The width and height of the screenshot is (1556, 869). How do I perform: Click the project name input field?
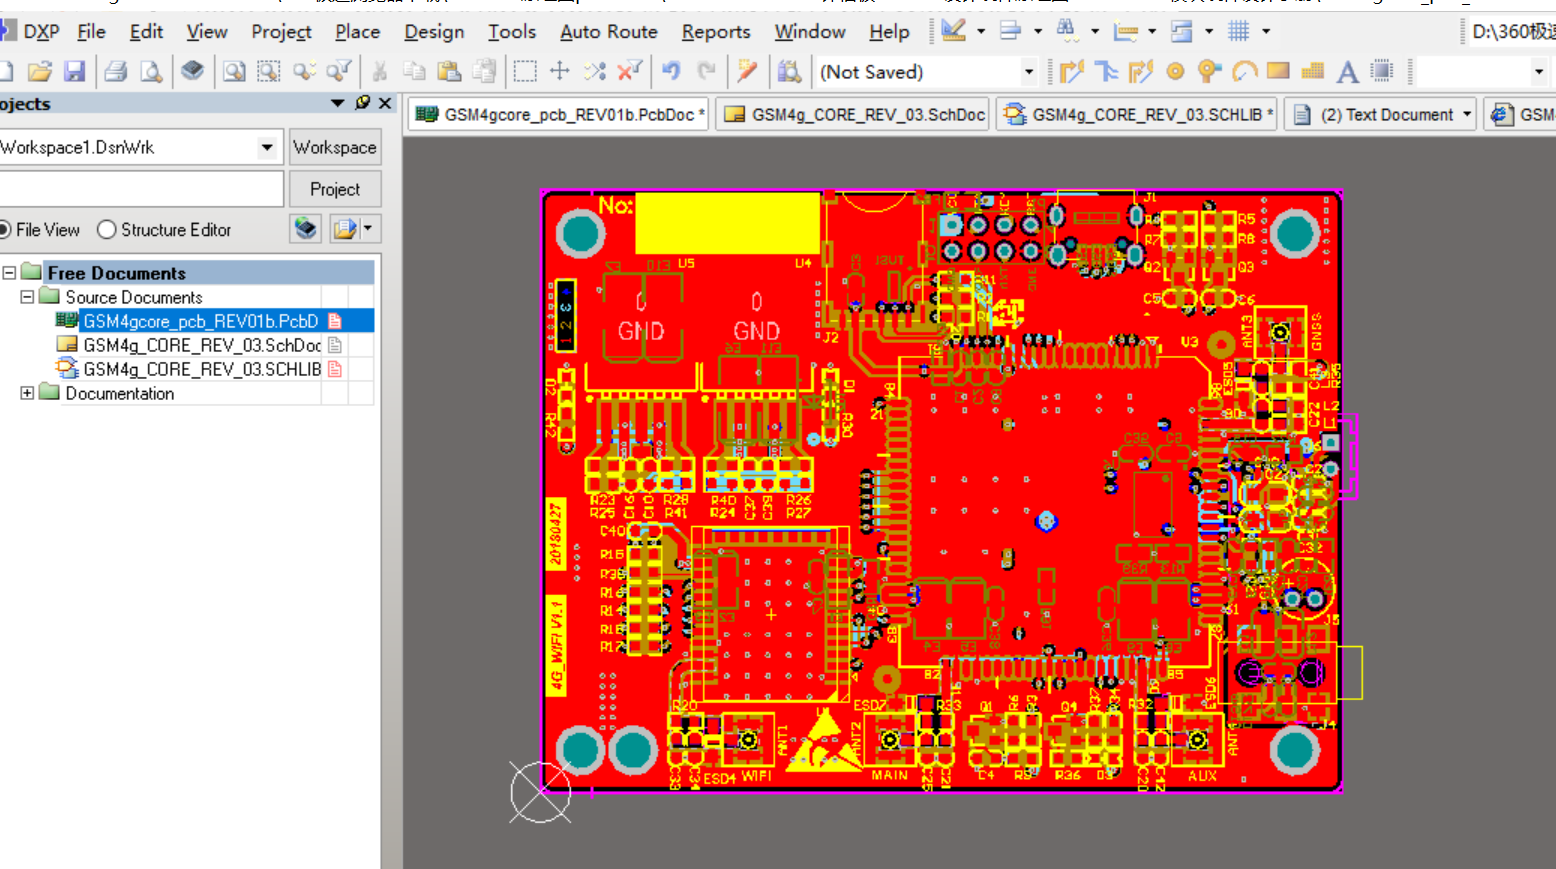click(141, 189)
